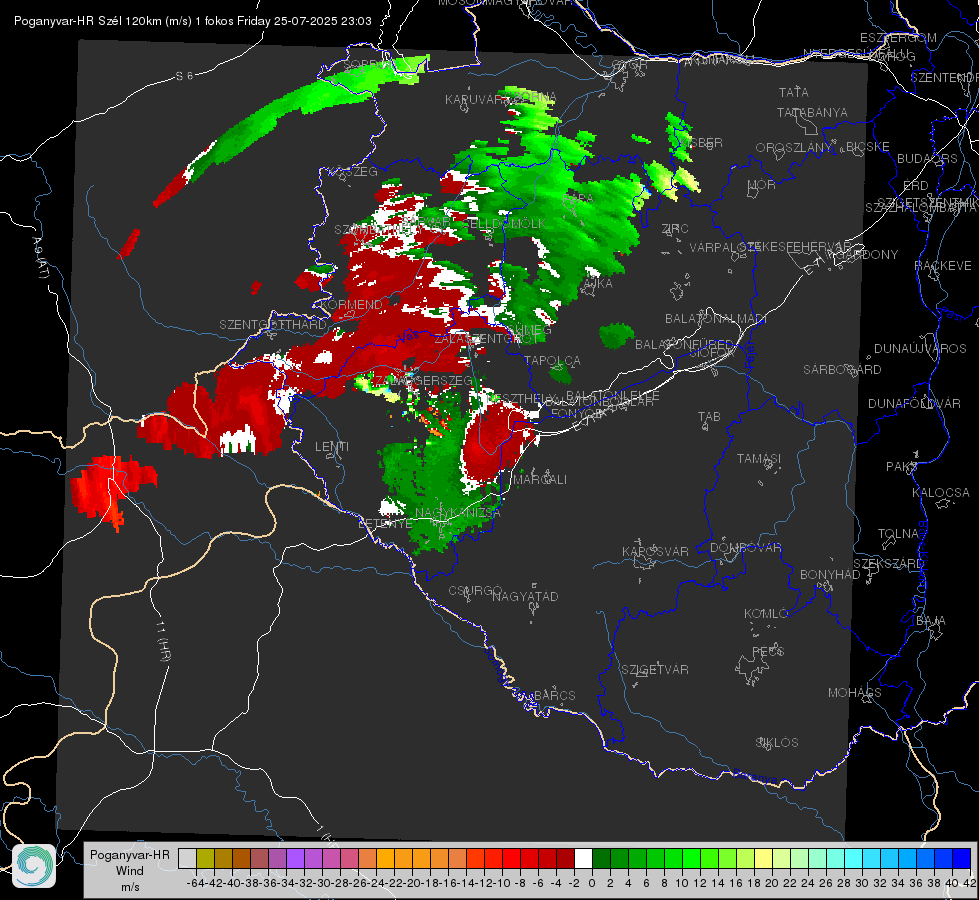Select the SZEKSZARD label
The width and height of the screenshot is (979, 900).
click(x=888, y=564)
